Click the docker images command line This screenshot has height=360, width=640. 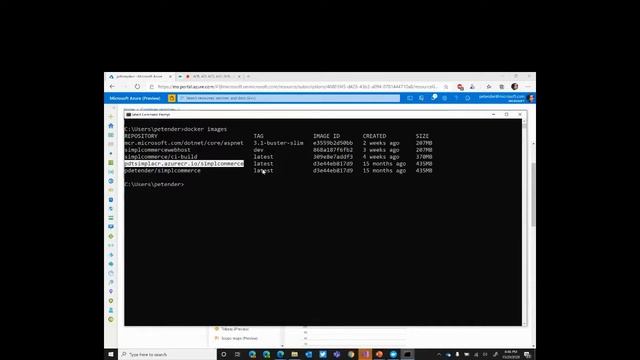(176, 129)
